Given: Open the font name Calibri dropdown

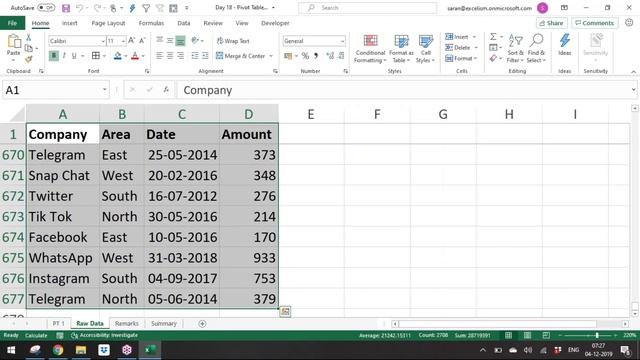Looking at the screenshot, I should click(103, 41).
